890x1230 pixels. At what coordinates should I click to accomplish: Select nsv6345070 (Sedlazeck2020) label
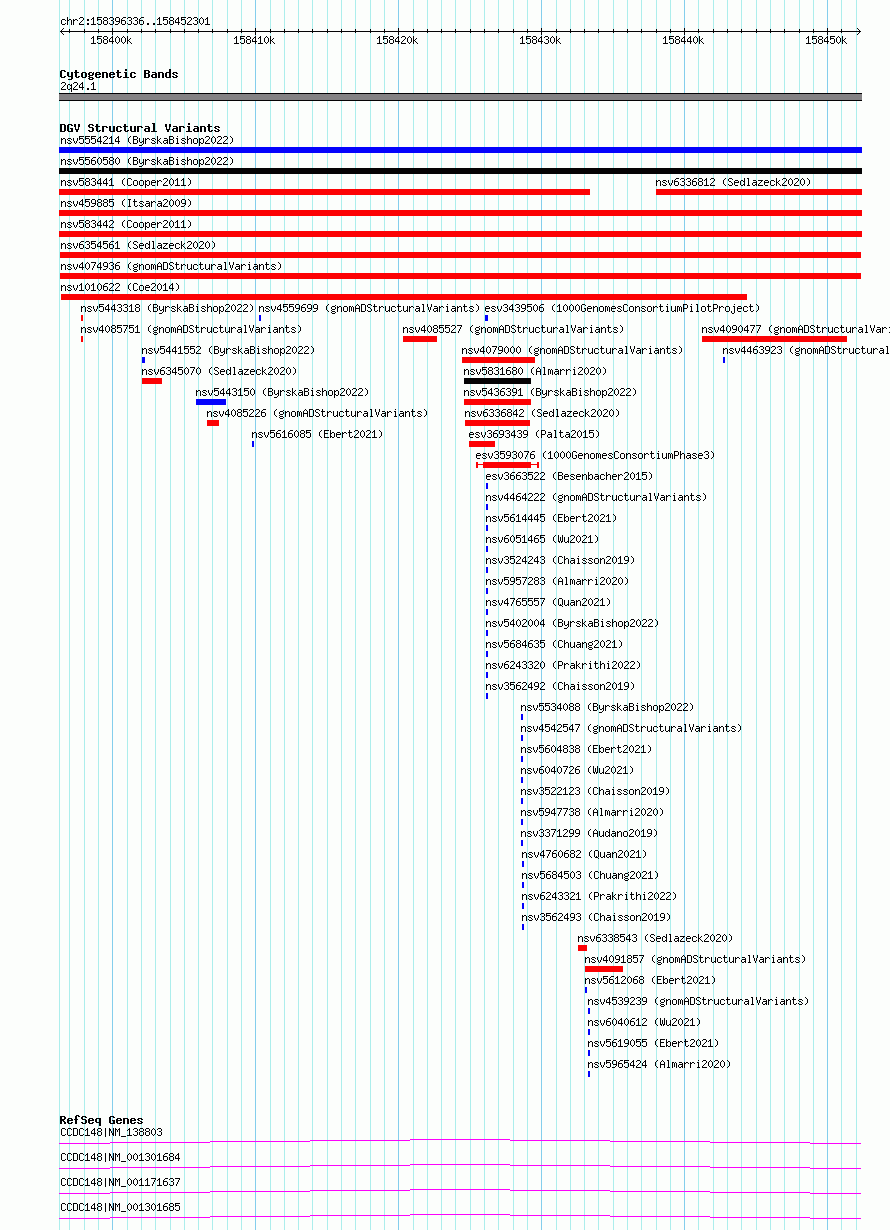click(219, 372)
